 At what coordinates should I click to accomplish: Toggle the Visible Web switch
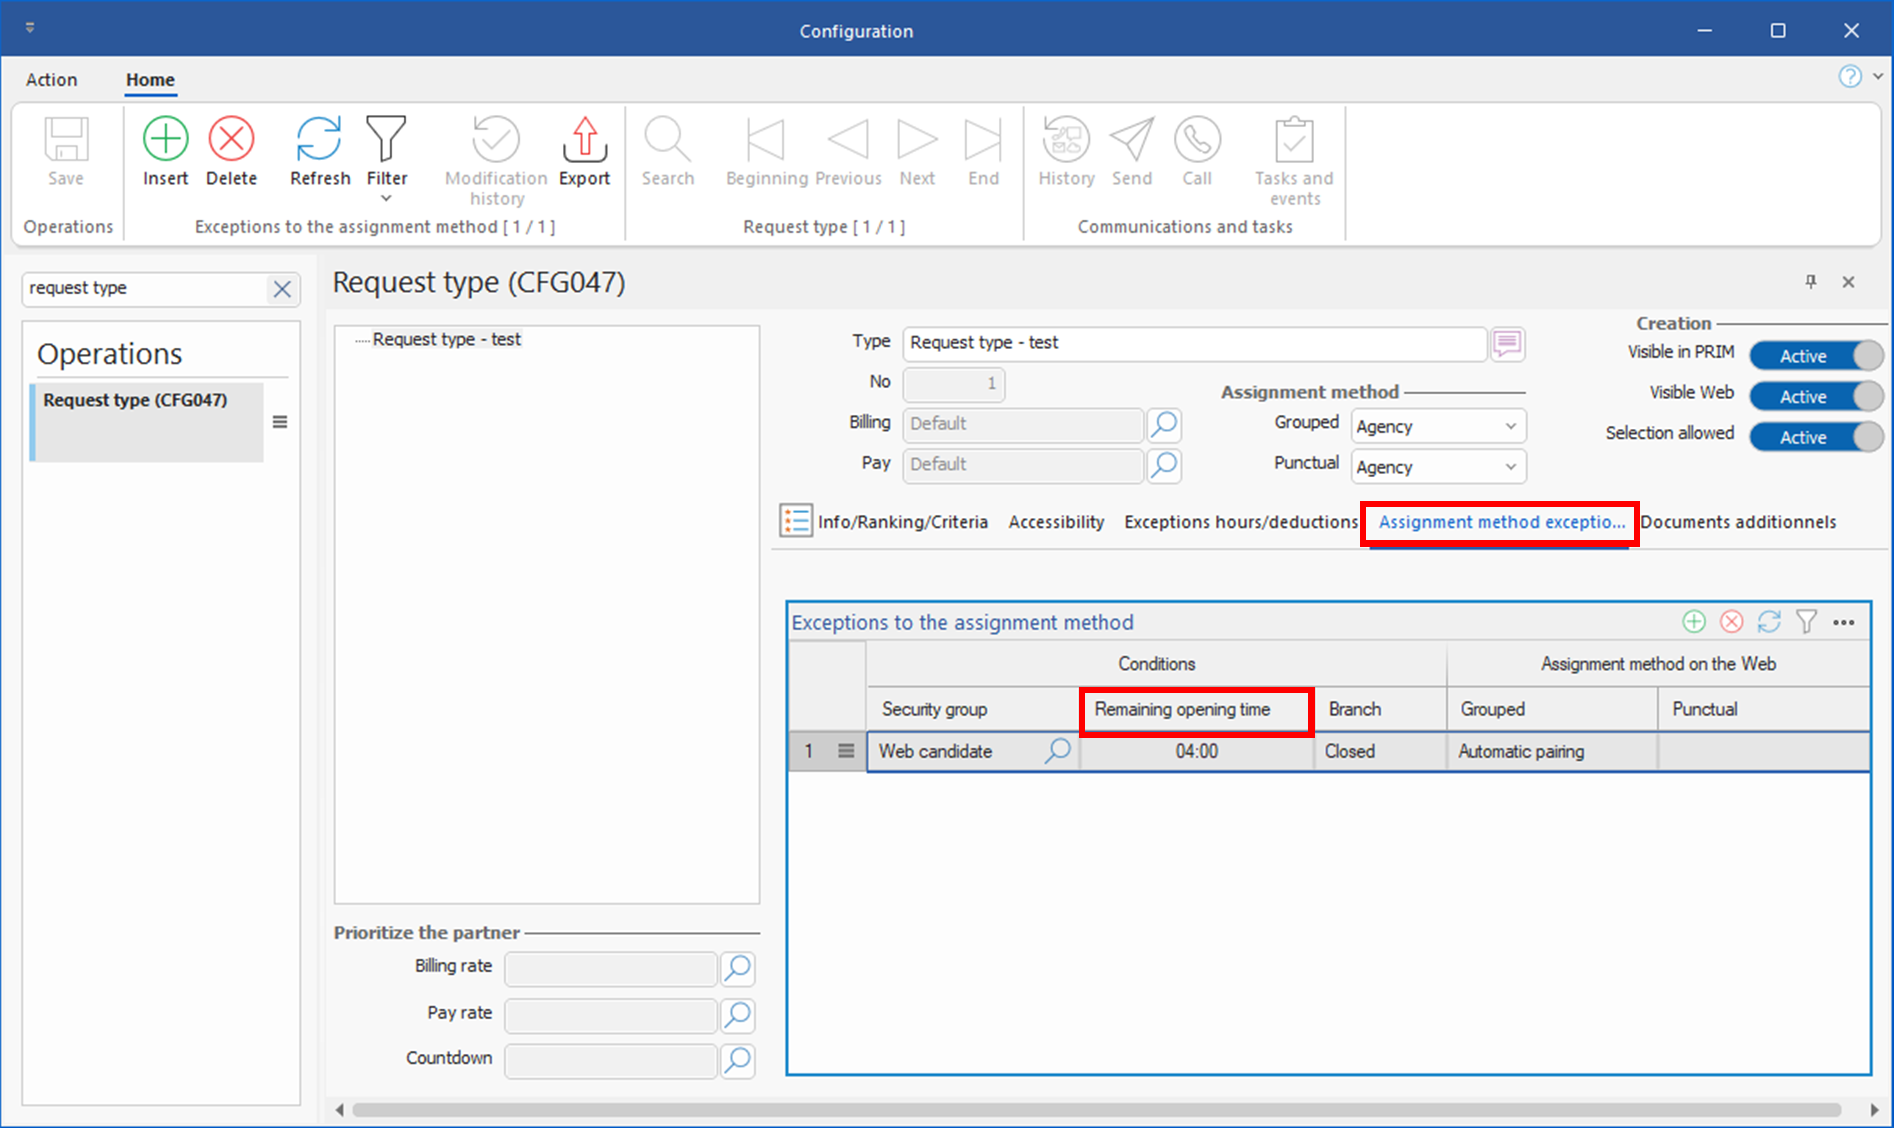(1815, 397)
